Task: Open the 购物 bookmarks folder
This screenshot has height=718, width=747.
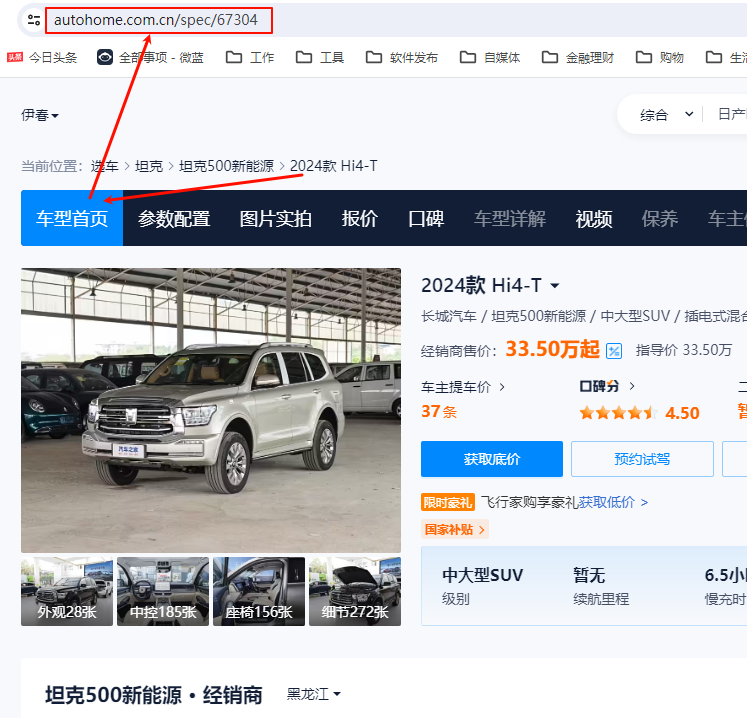Action: coord(660,58)
